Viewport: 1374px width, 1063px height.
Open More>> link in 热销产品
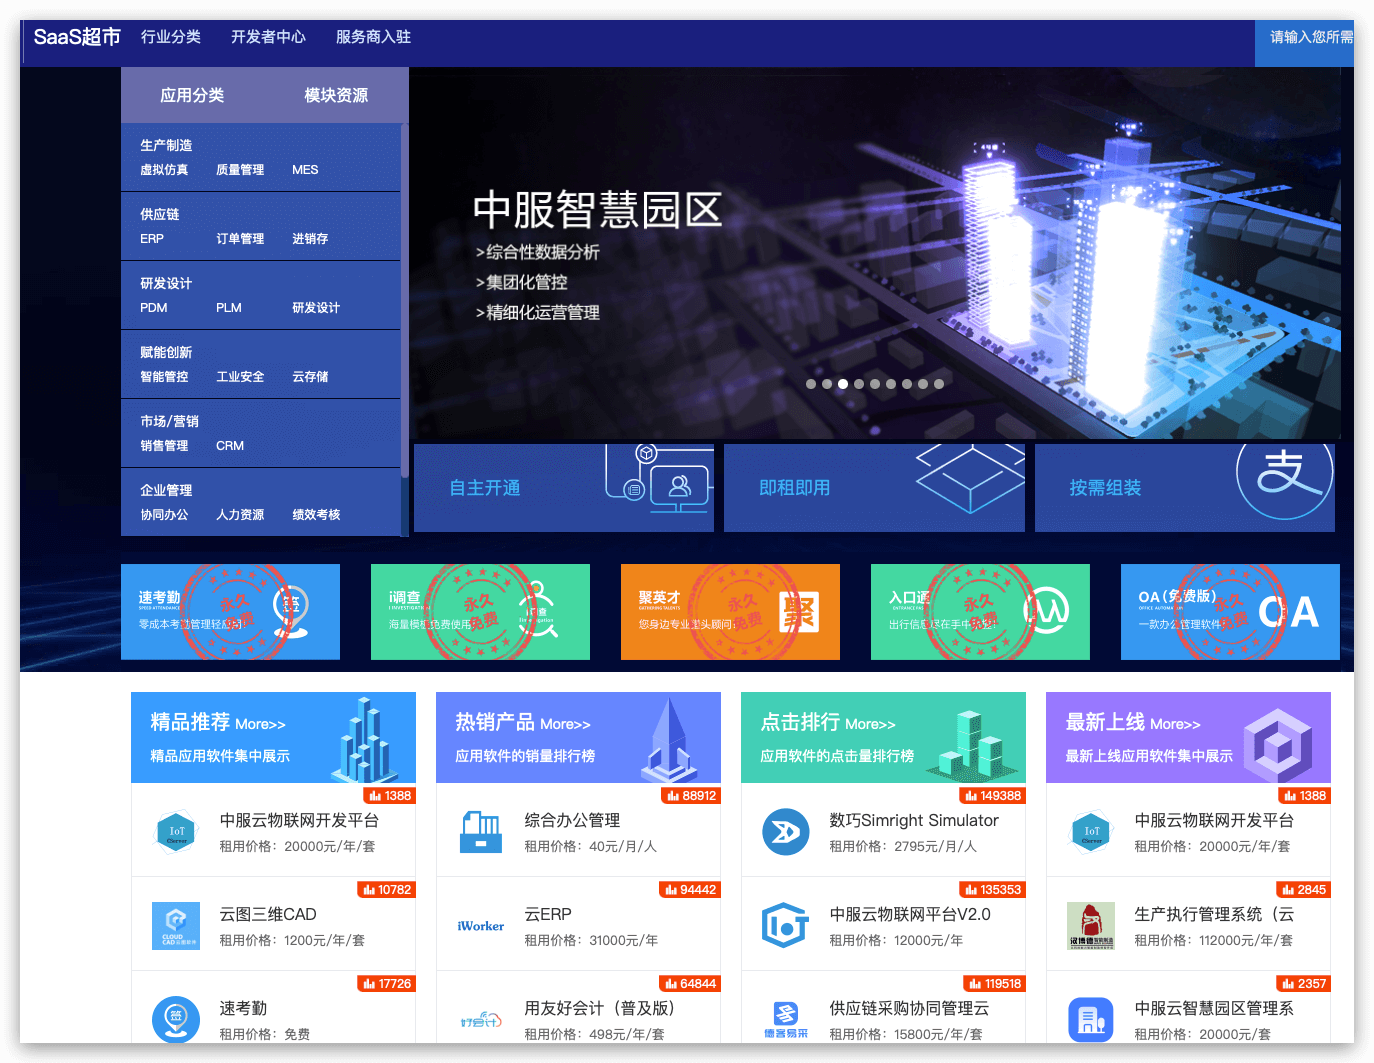click(565, 724)
